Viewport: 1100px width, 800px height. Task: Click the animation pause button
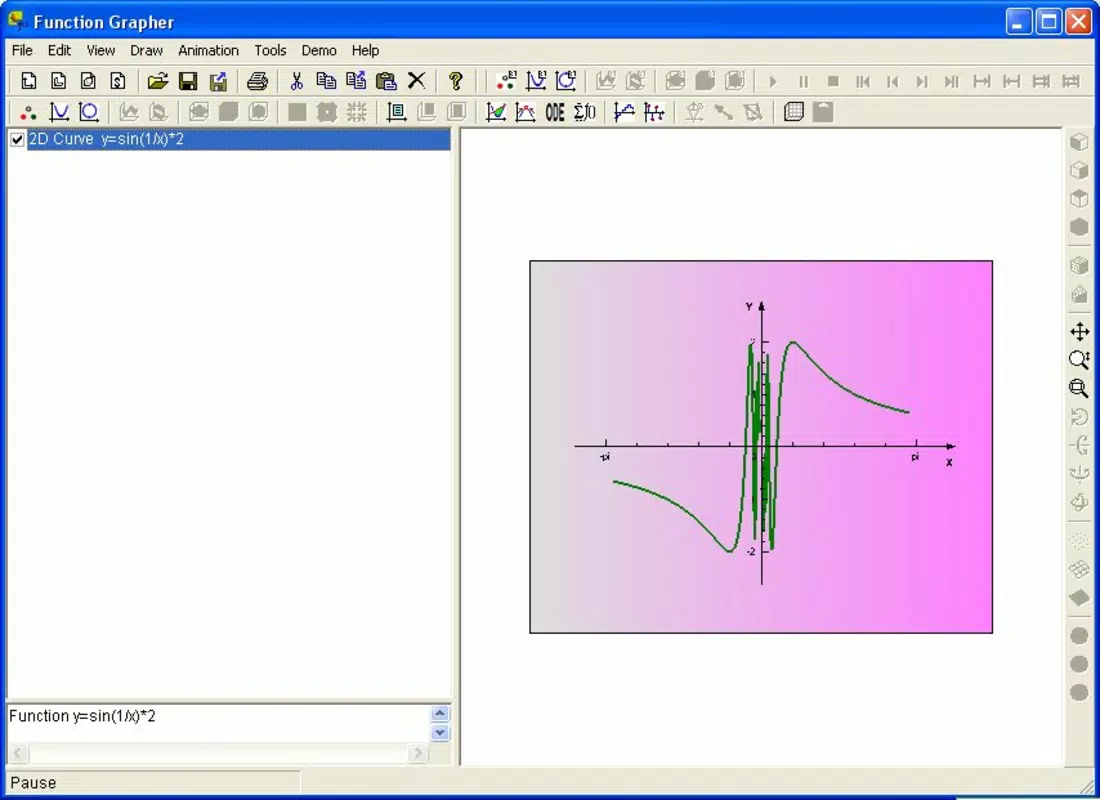803,82
